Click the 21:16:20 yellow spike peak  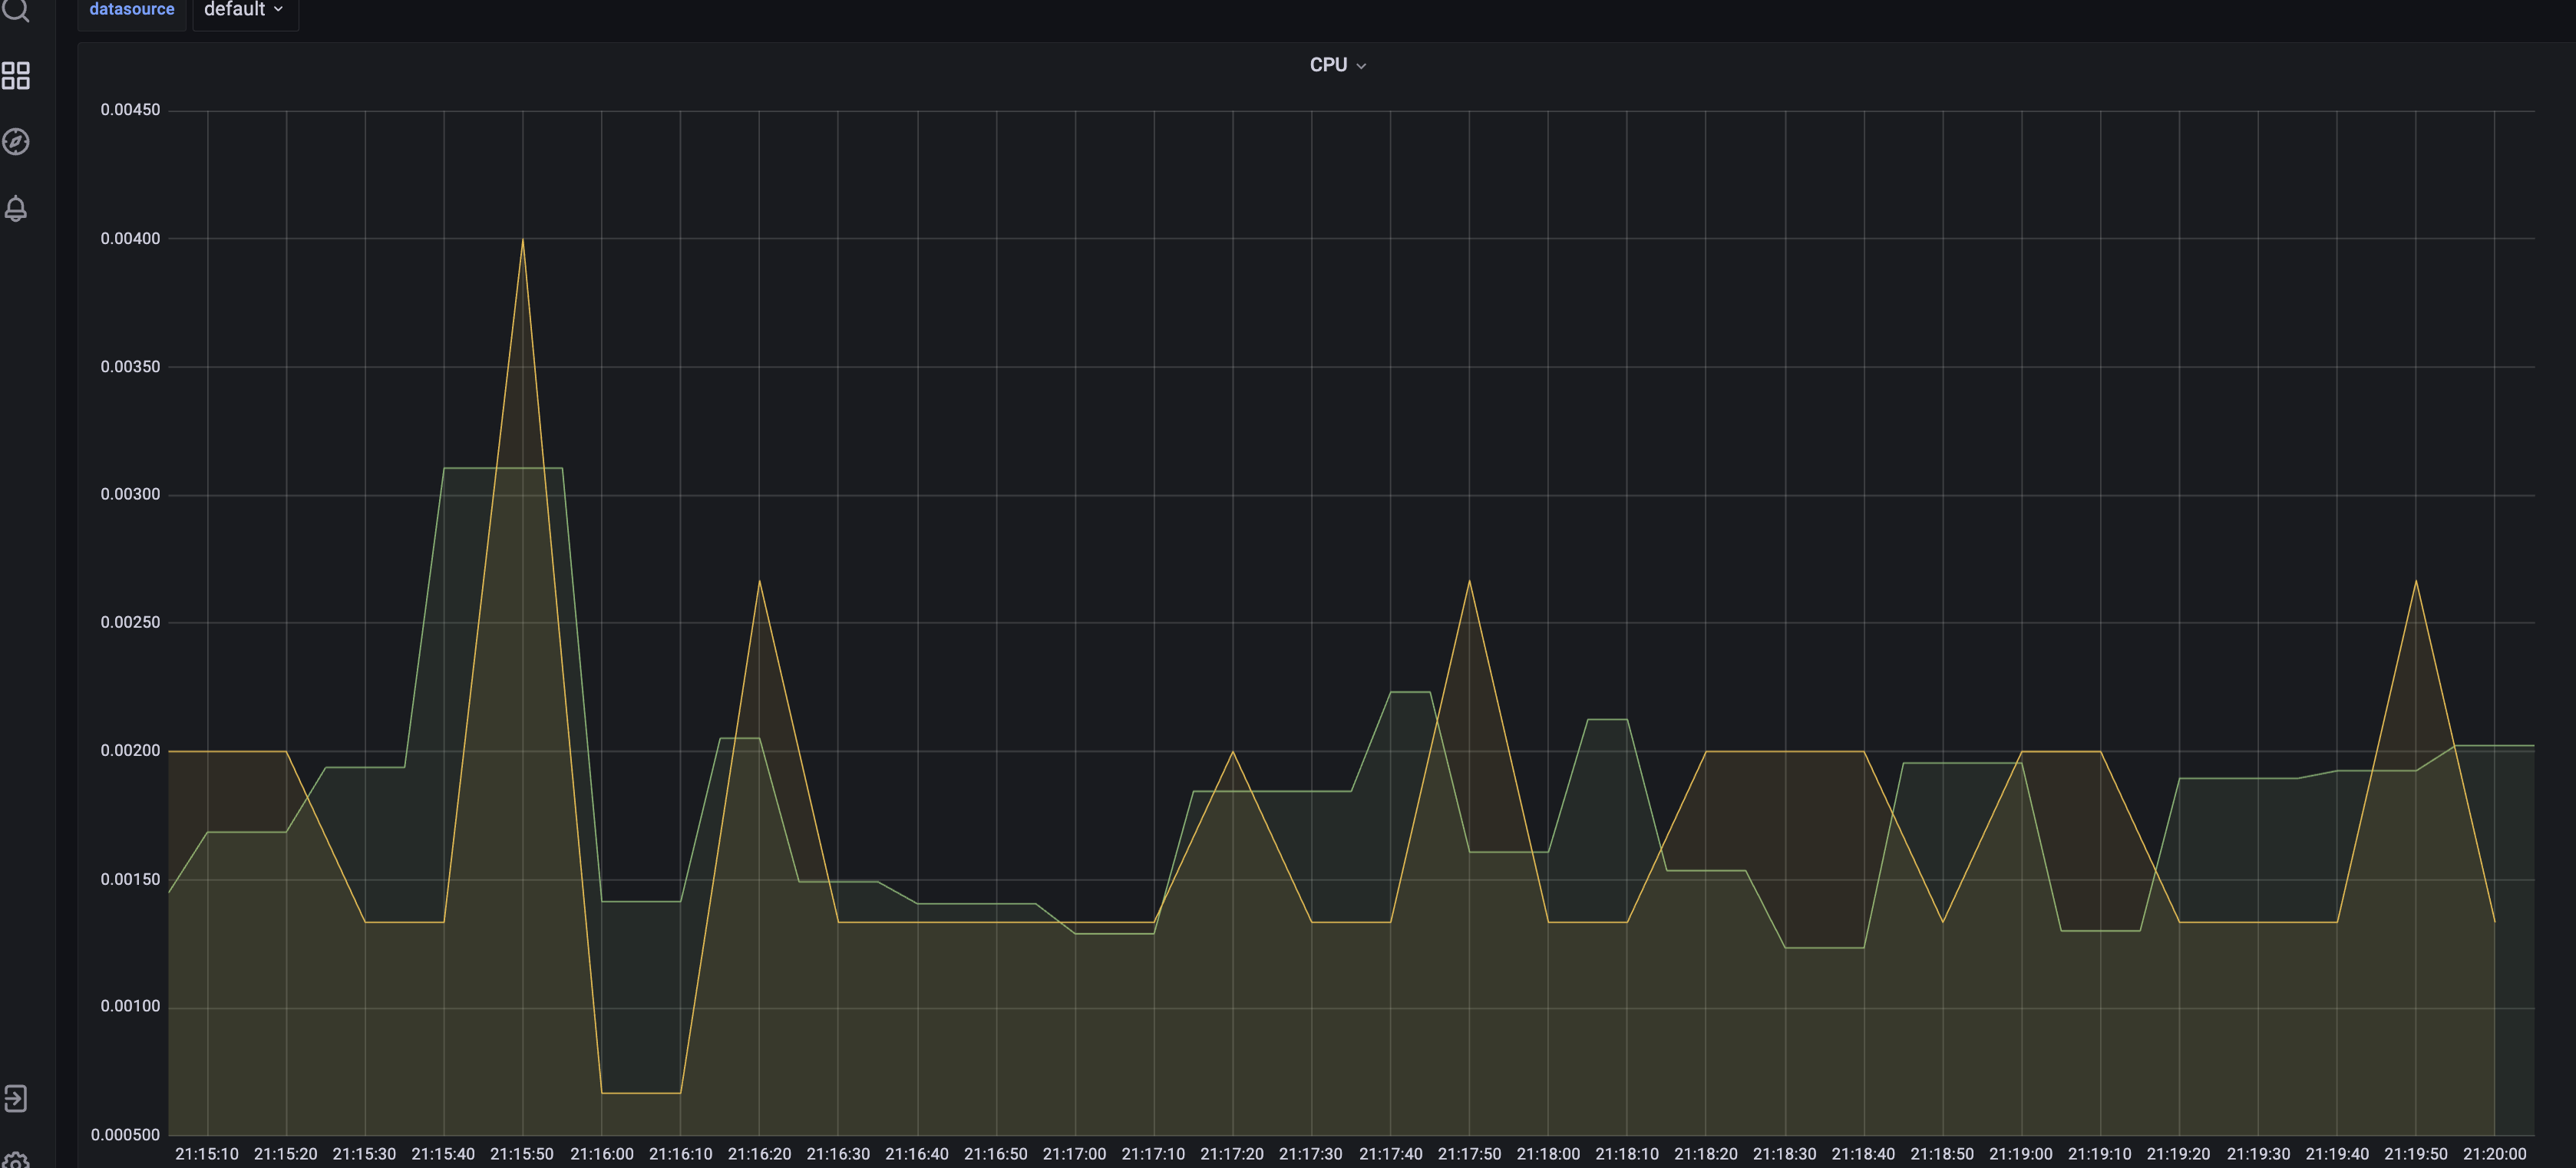760,582
